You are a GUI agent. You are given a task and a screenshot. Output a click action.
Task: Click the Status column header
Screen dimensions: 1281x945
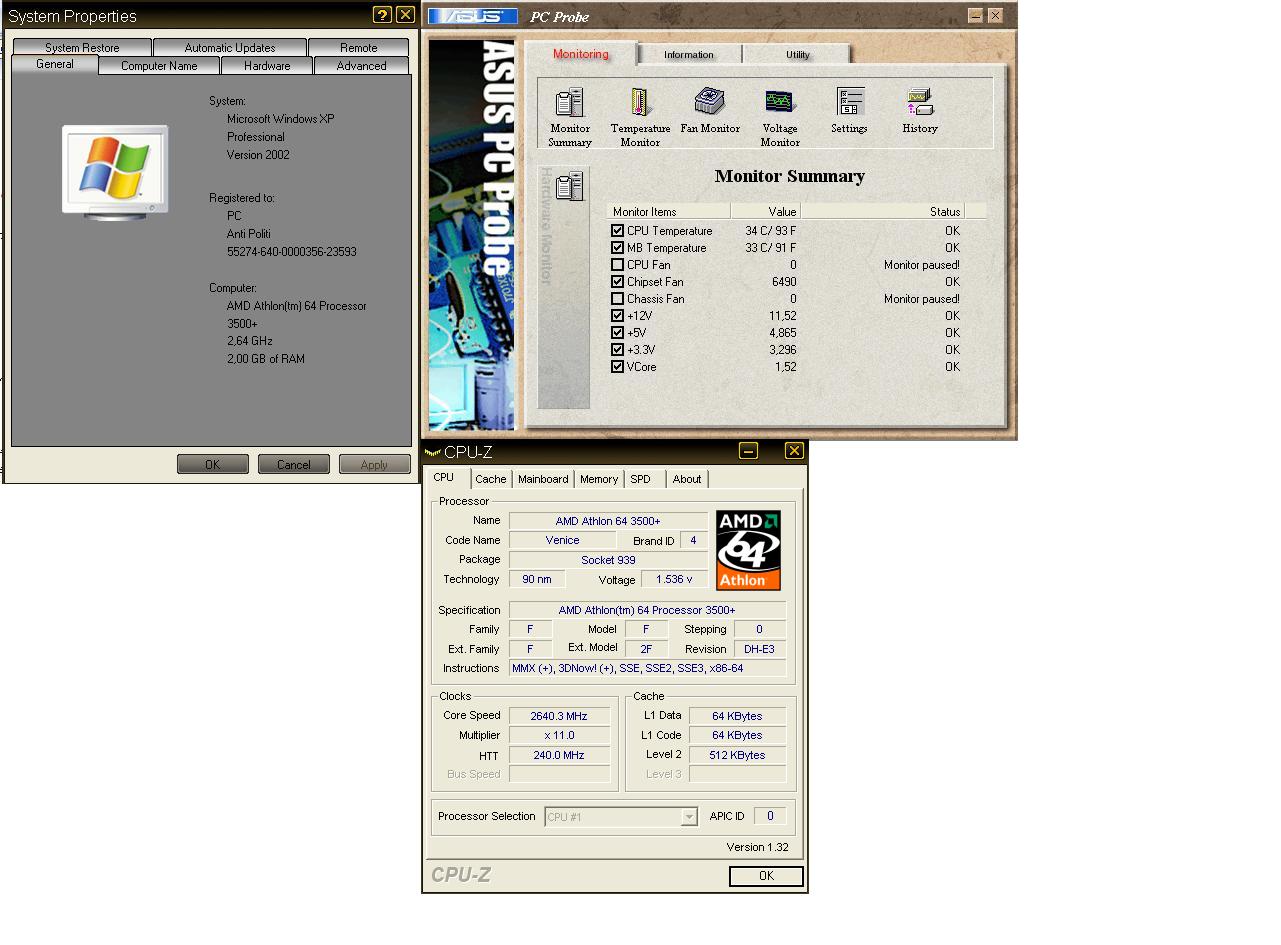tap(882, 211)
